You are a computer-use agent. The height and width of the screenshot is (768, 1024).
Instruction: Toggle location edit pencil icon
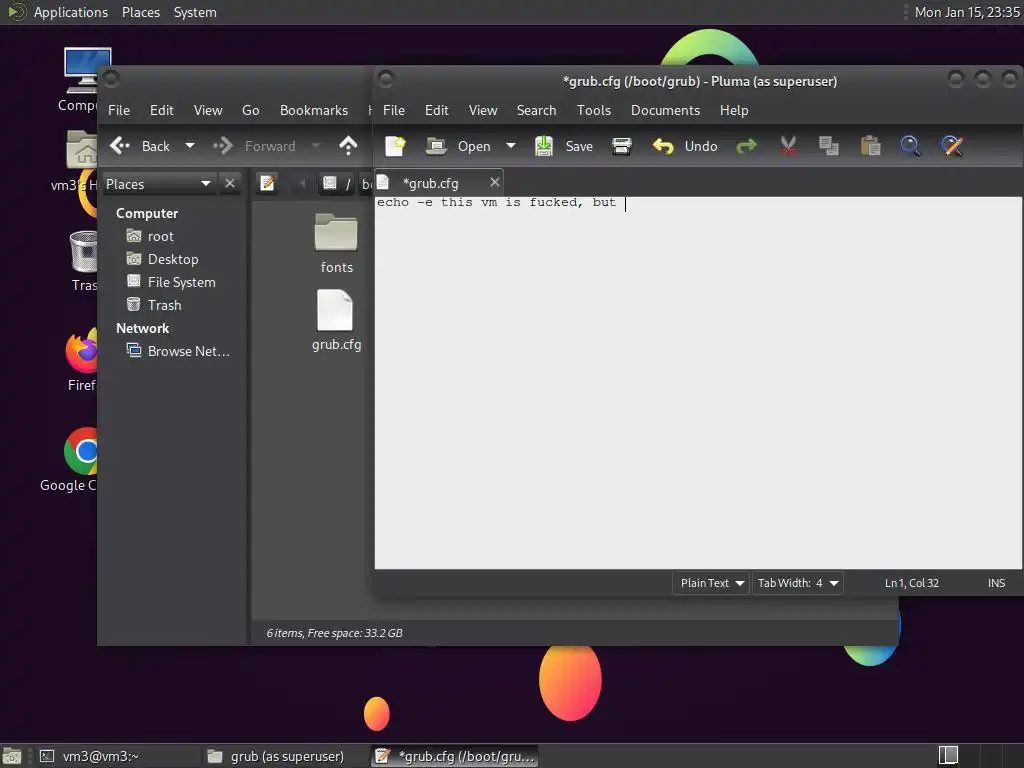coord(267,184)
